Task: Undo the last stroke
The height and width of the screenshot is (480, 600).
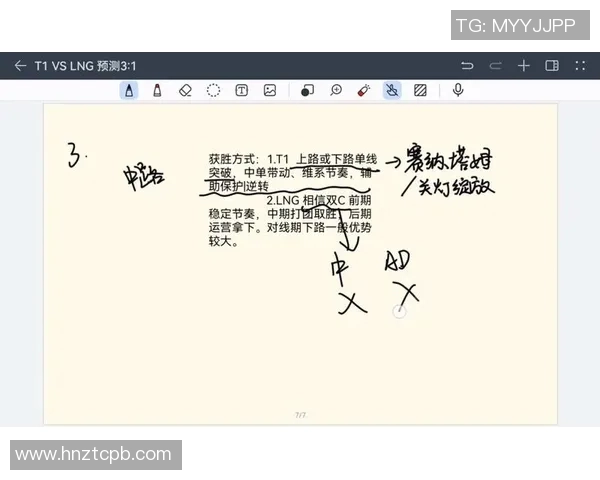Action: [x=467, y=66]
